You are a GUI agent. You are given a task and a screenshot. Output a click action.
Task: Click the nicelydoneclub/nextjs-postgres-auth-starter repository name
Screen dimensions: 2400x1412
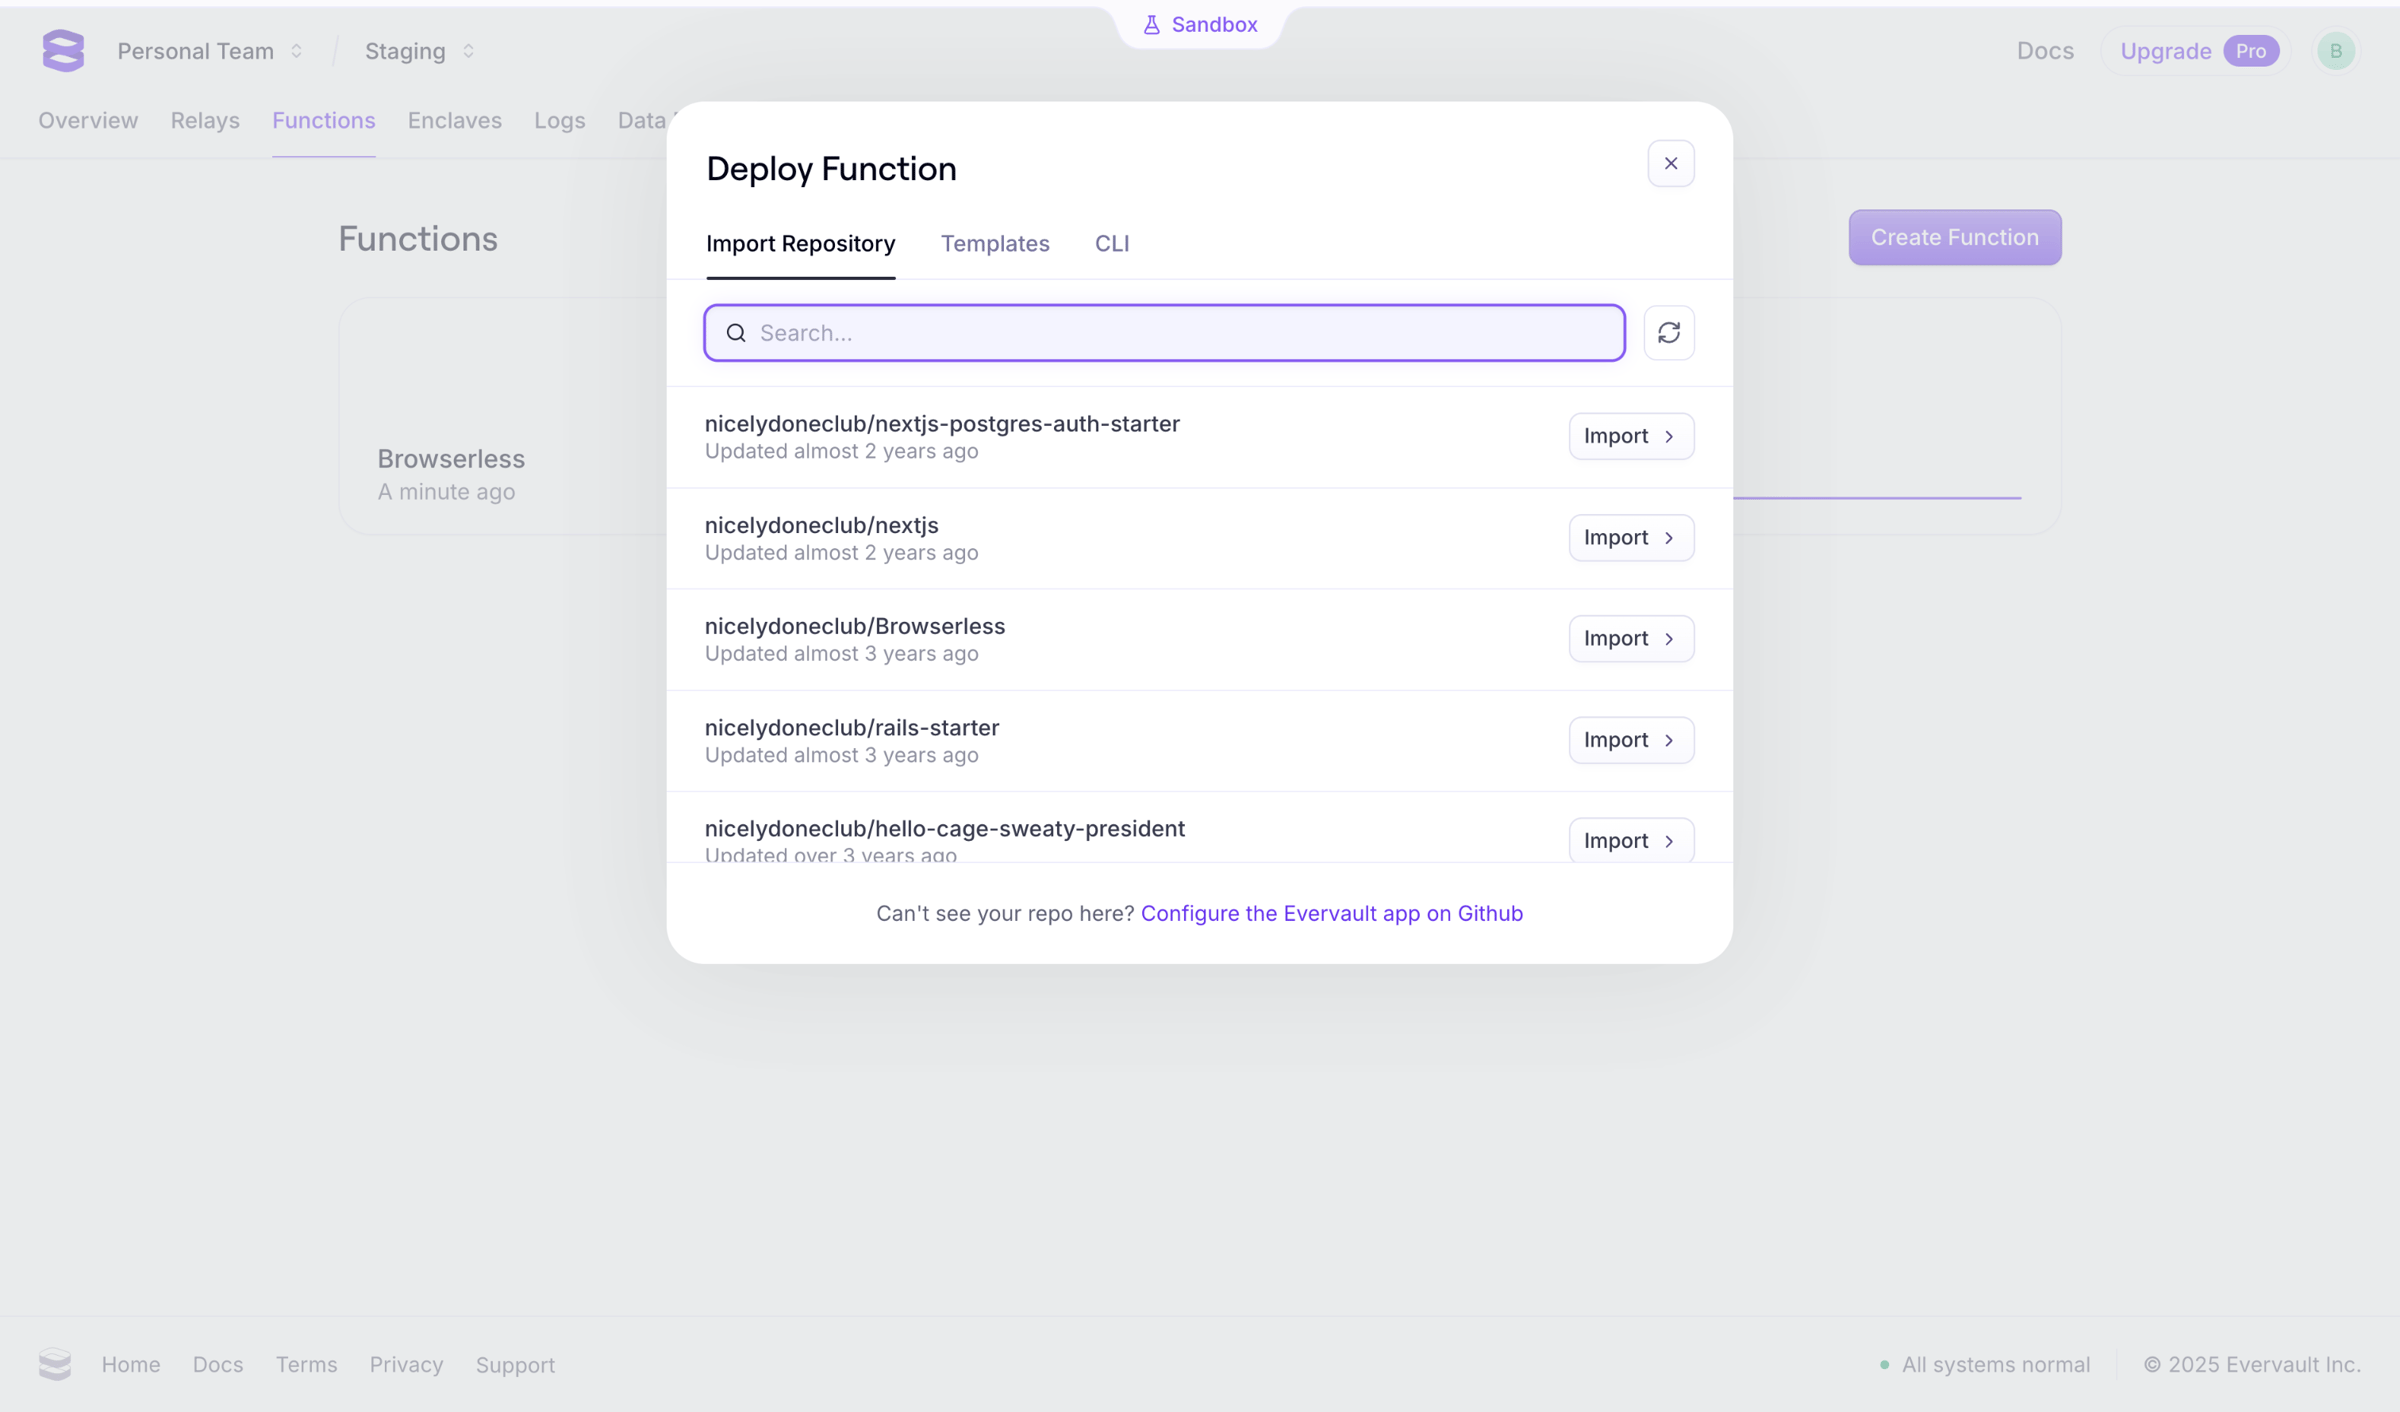point(942,424)
